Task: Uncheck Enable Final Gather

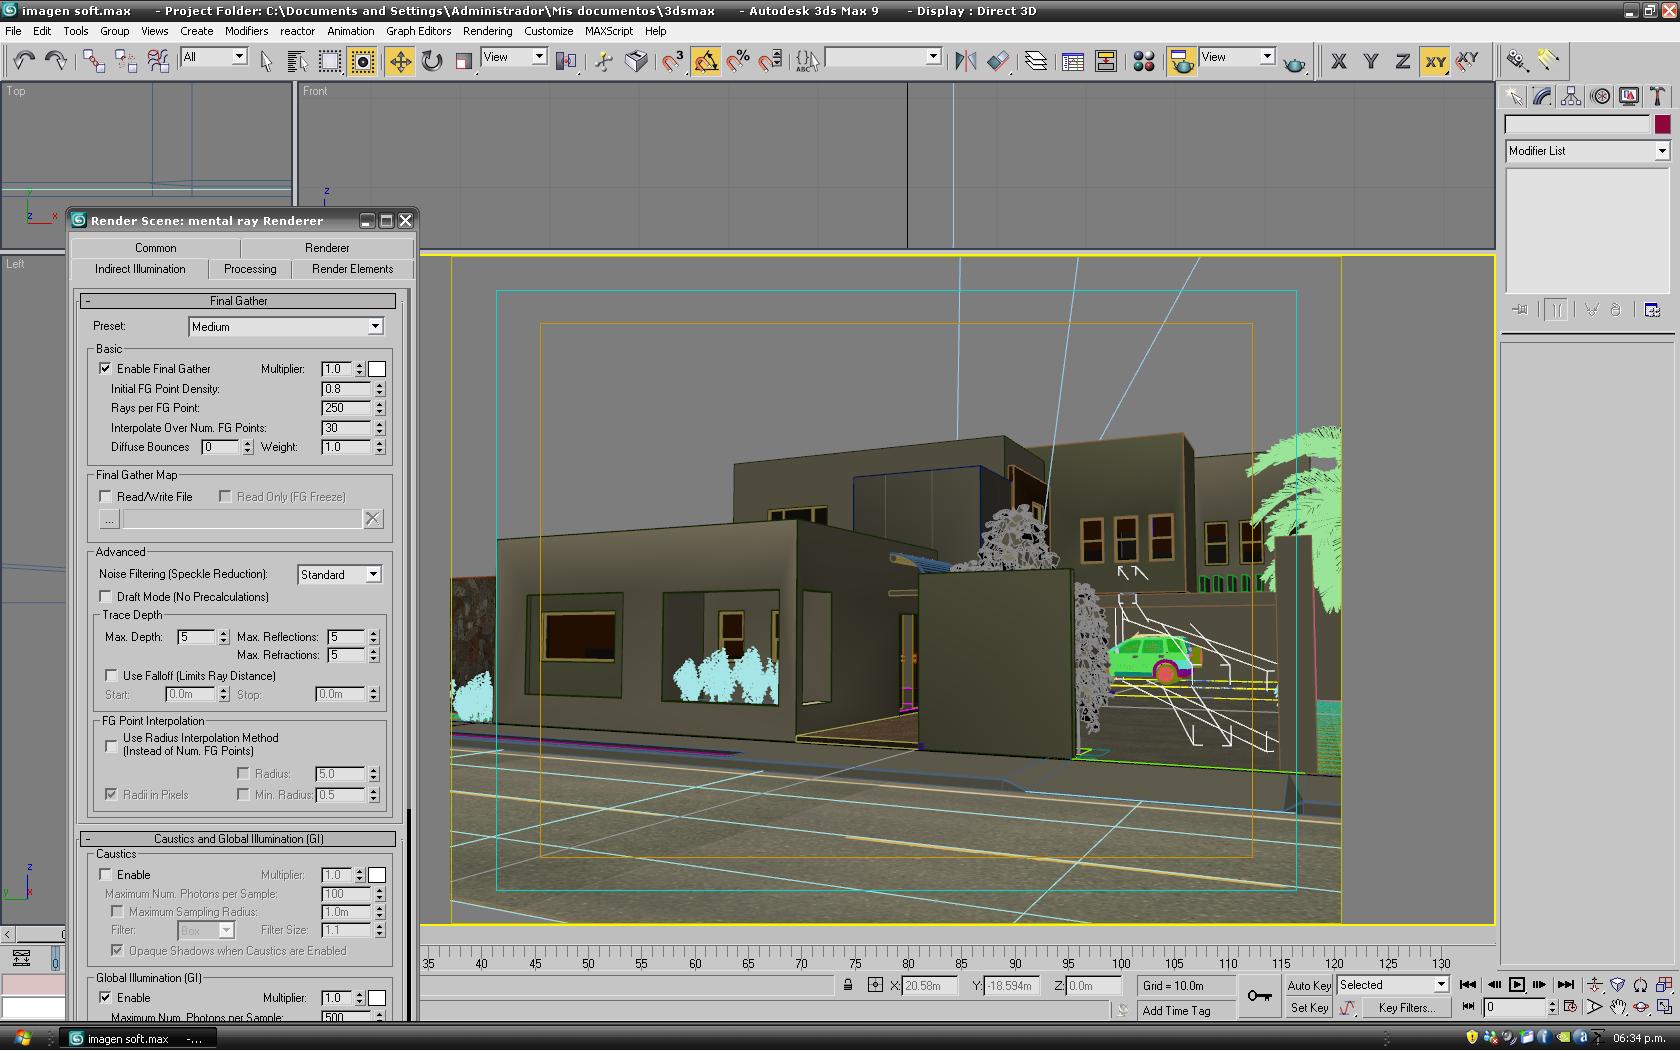Action: [x=105, y=368]
